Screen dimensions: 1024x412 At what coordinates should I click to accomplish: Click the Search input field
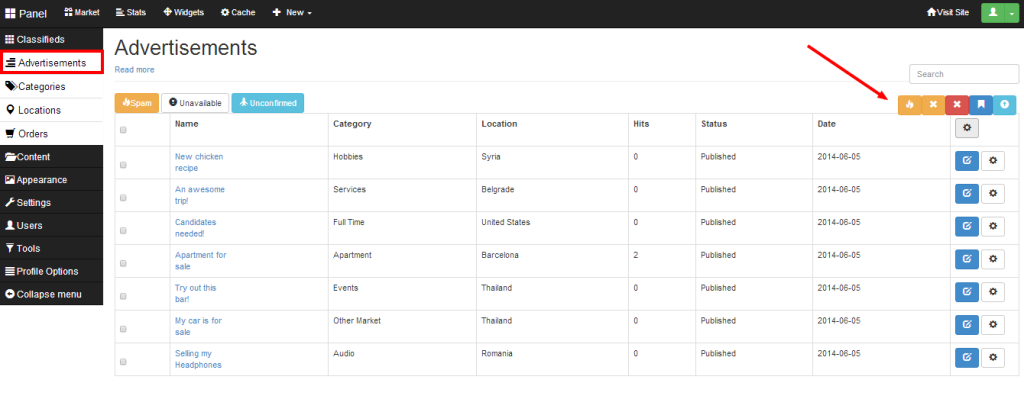click(x=964, y=74)
